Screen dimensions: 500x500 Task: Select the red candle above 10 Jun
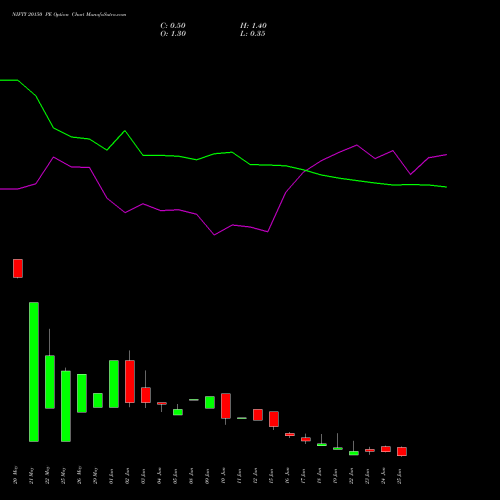tap(226, 406)
